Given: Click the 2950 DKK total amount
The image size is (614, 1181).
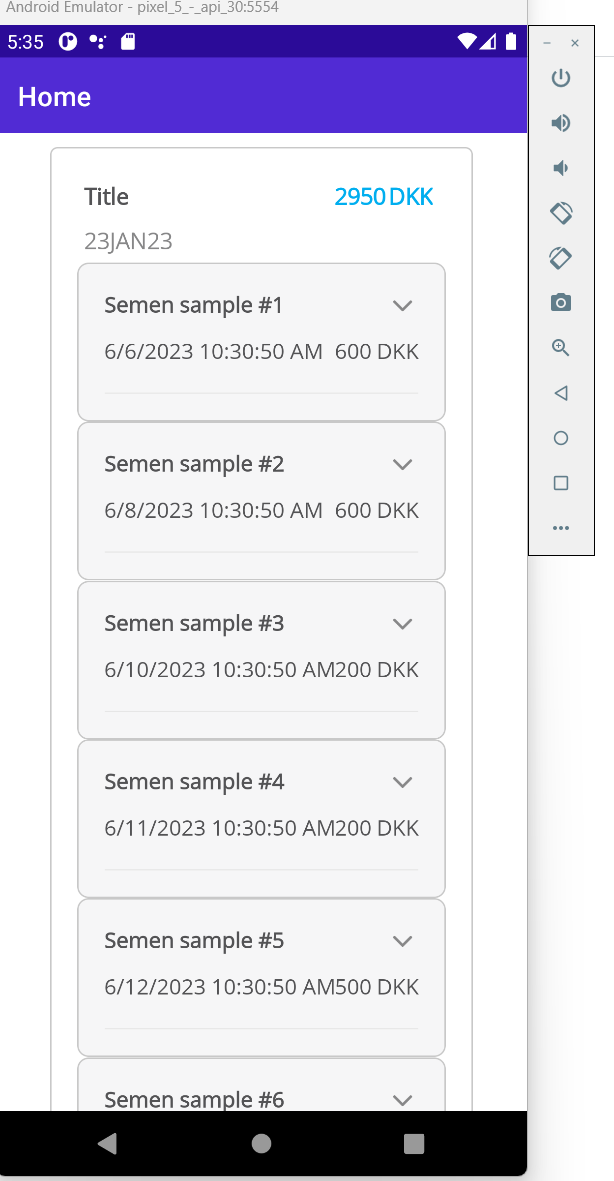Looking at the screenshot, I should 383,197.
